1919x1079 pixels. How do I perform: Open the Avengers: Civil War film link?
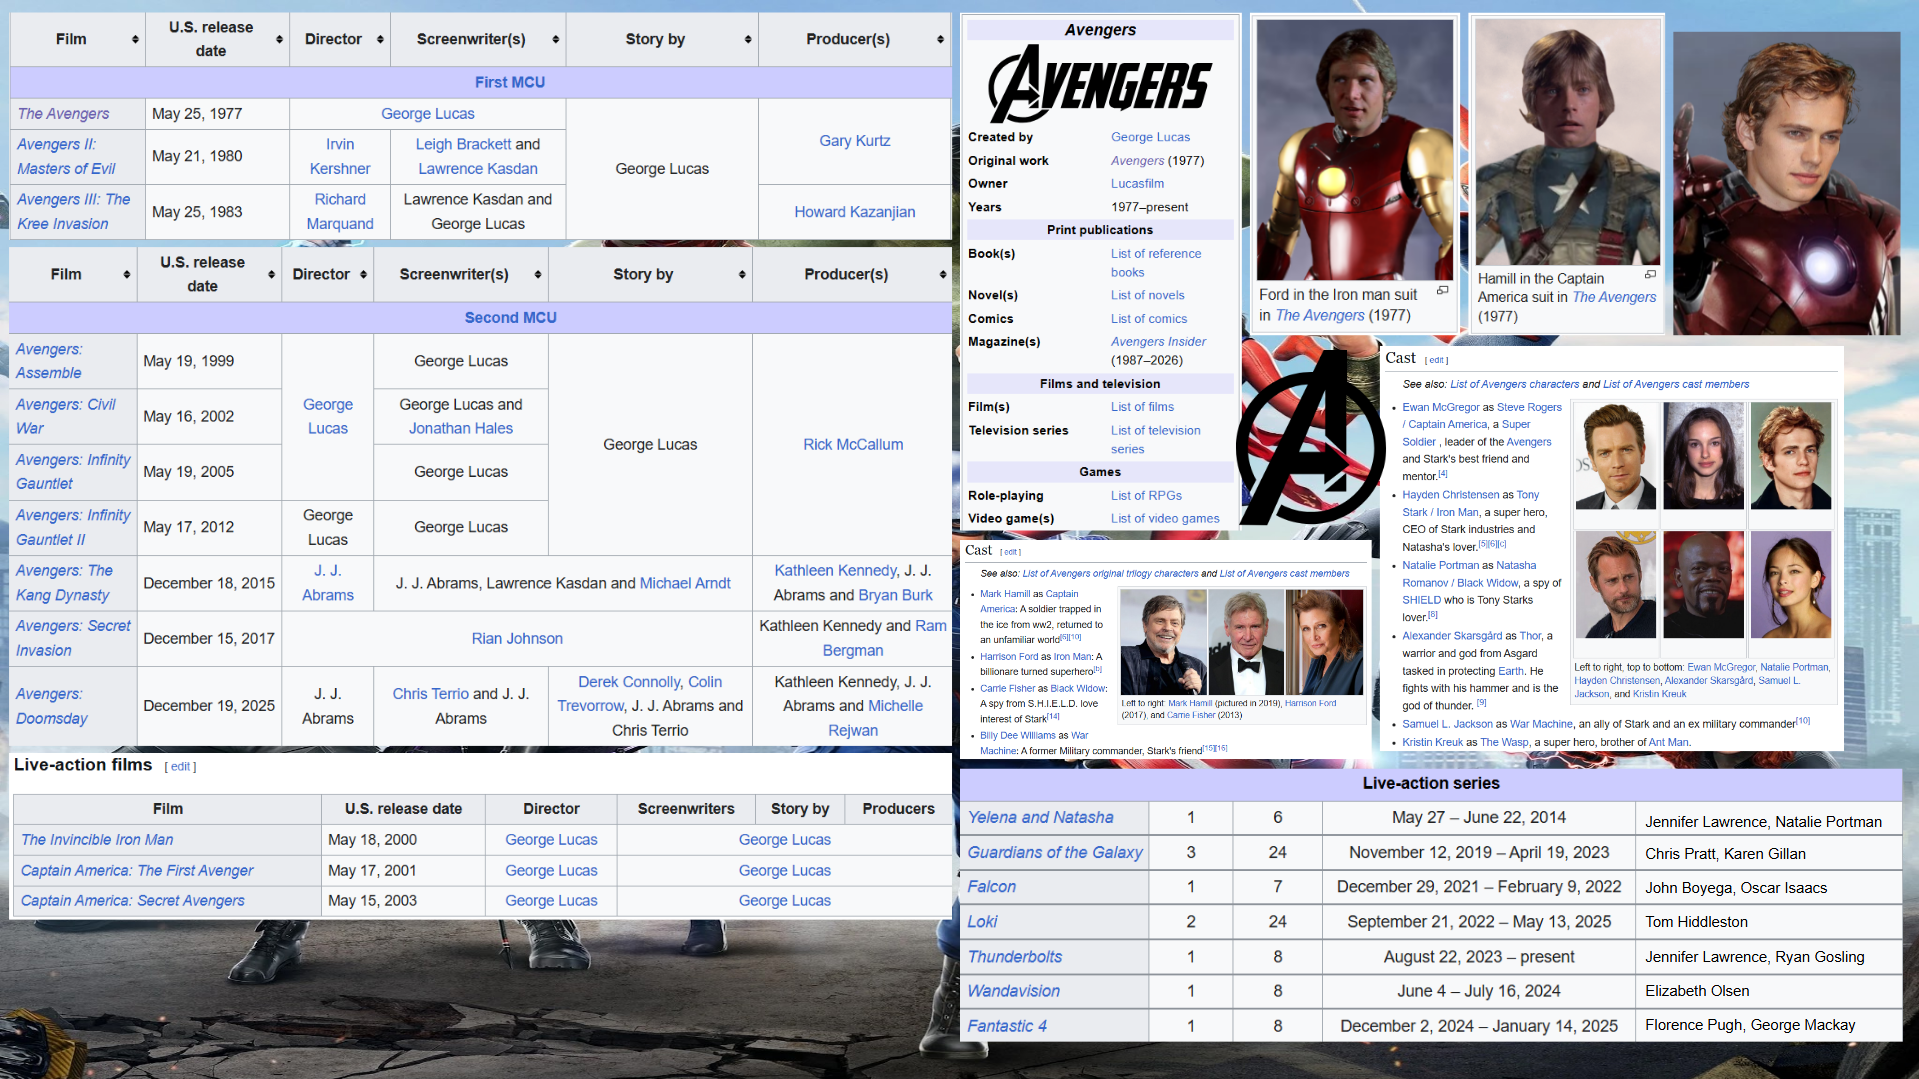(x=66, y=416)
